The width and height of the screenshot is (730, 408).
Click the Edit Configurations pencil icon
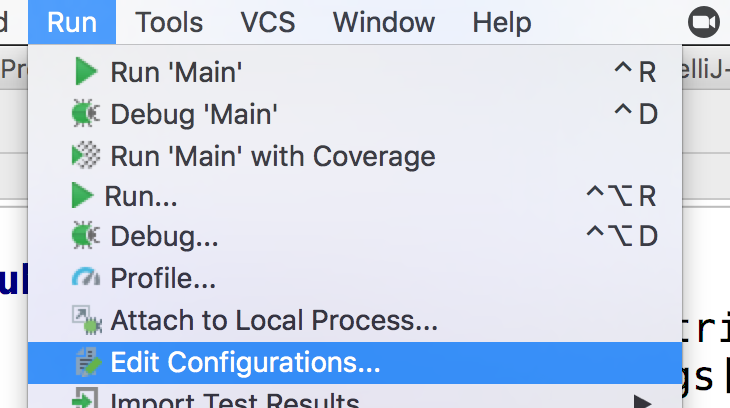[x=88, y=362]
